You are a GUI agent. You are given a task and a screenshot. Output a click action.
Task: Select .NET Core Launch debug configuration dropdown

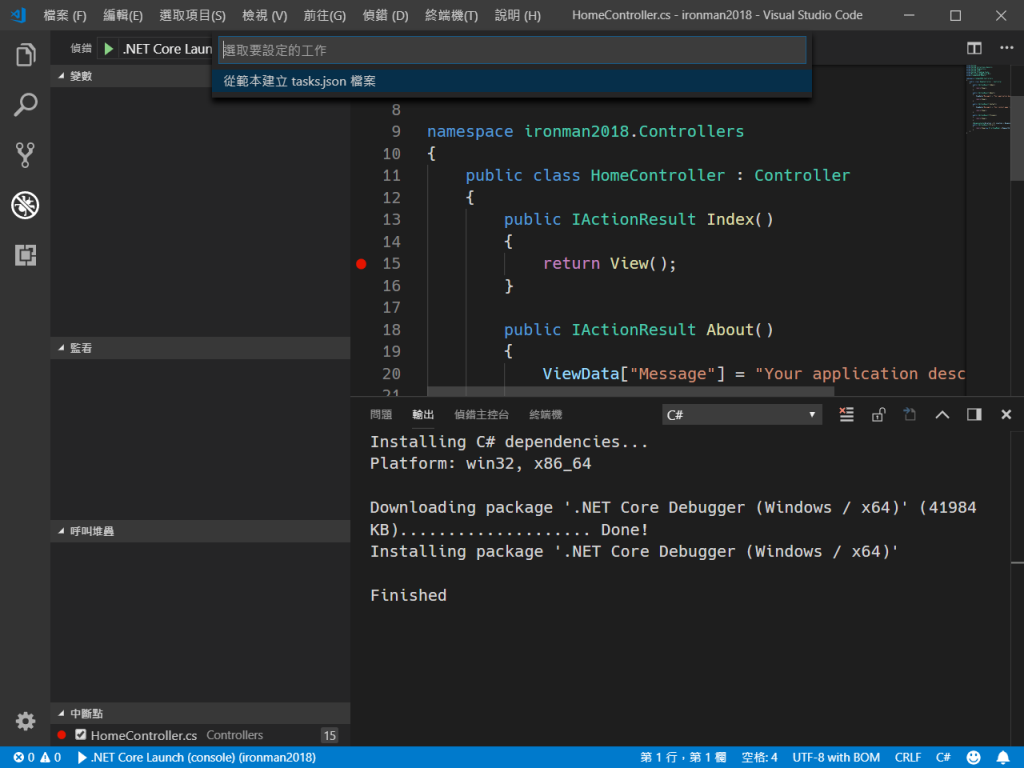coord(167,49)
